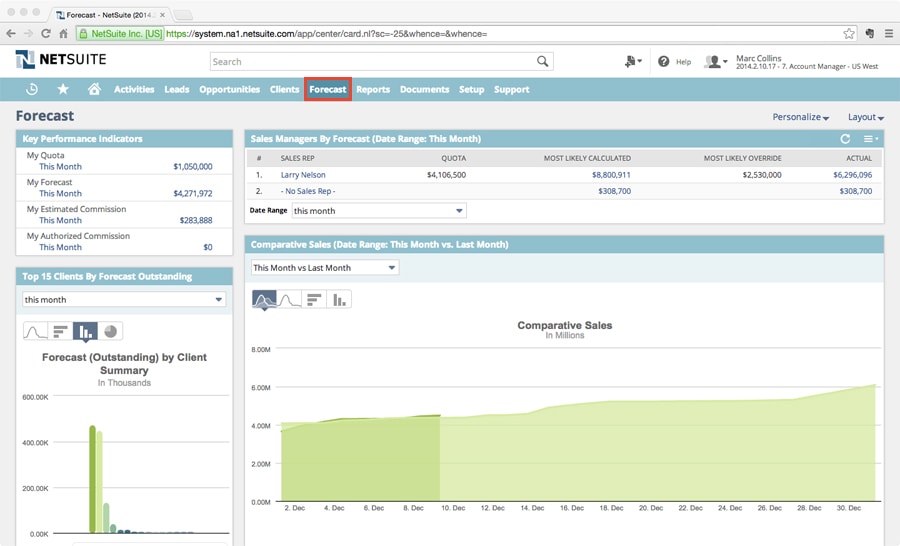Open 'this month' dropdown in Top 15 Clients

click(124, 299)
